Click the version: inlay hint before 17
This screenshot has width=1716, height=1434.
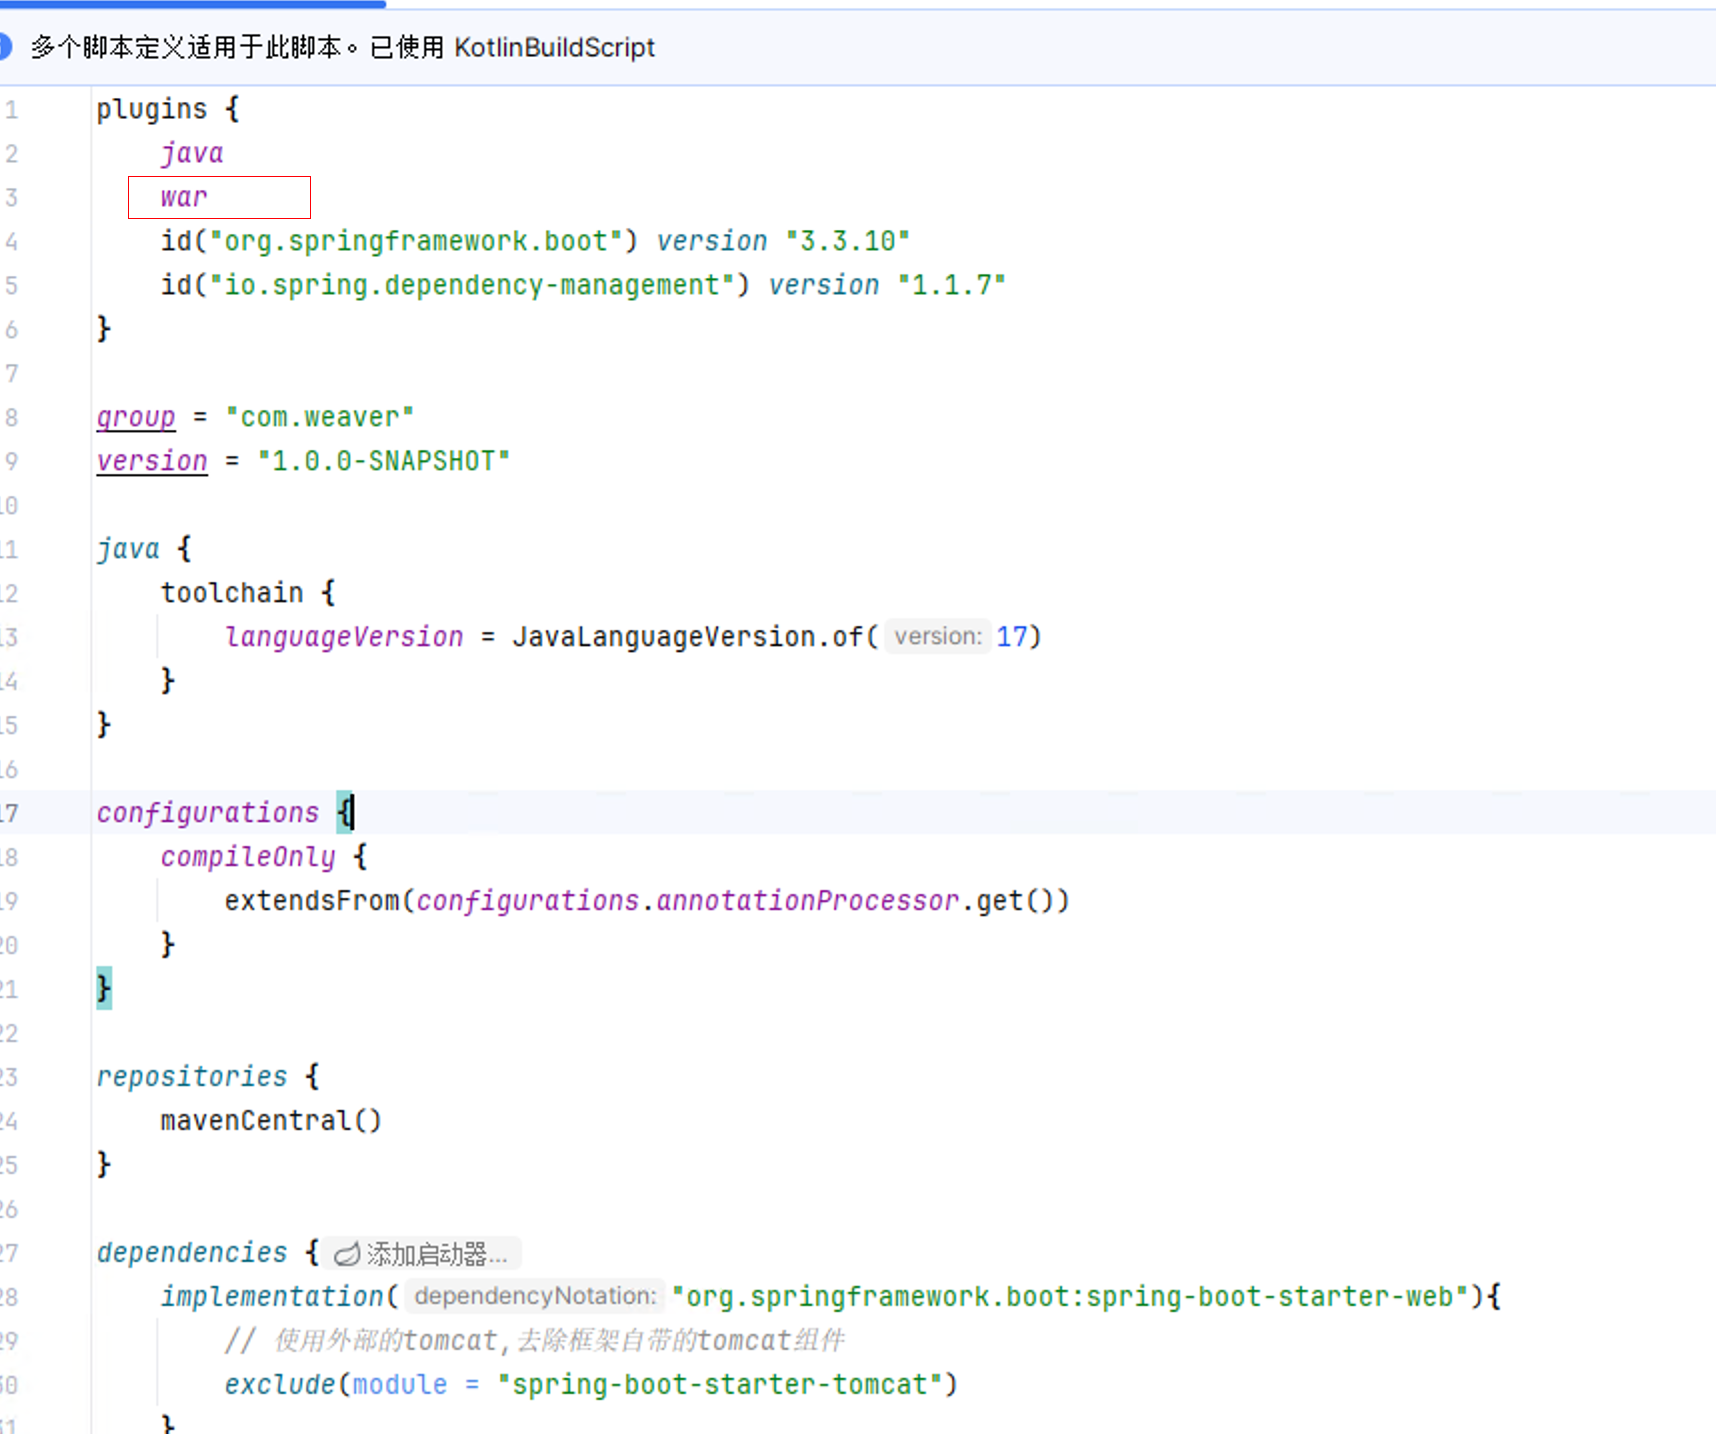pyautogui.click(x=937, y=636)
